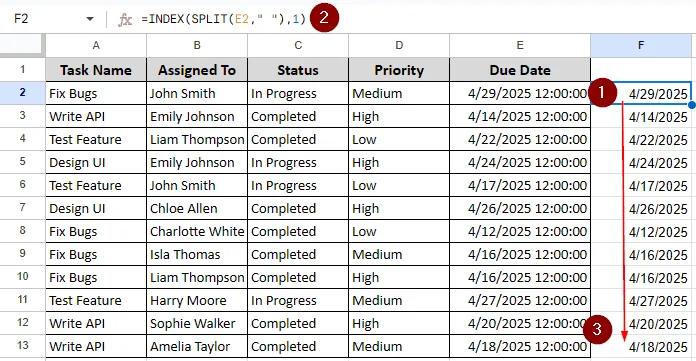Click the select-all corner box
Image resolution: width=696 pixels, height=361 pixels.
(x=22, y=45)
